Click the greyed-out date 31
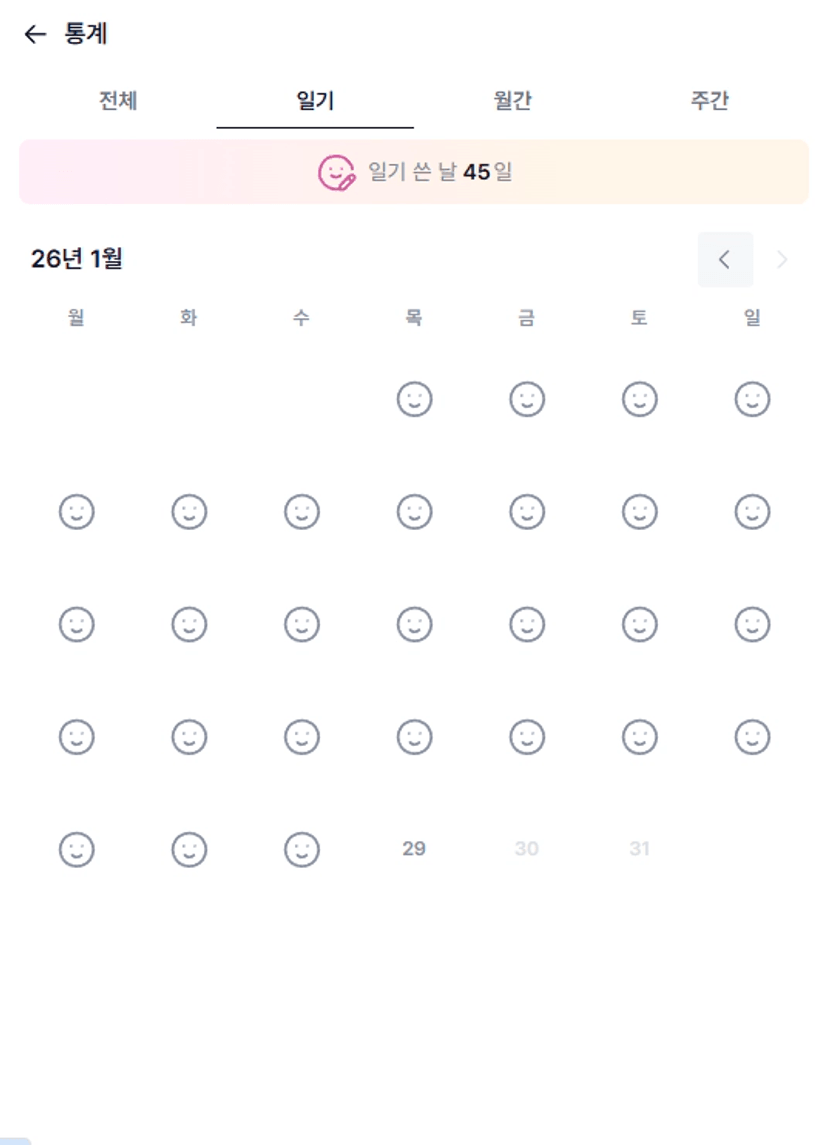827x1145 pixels. pos(640,849)
